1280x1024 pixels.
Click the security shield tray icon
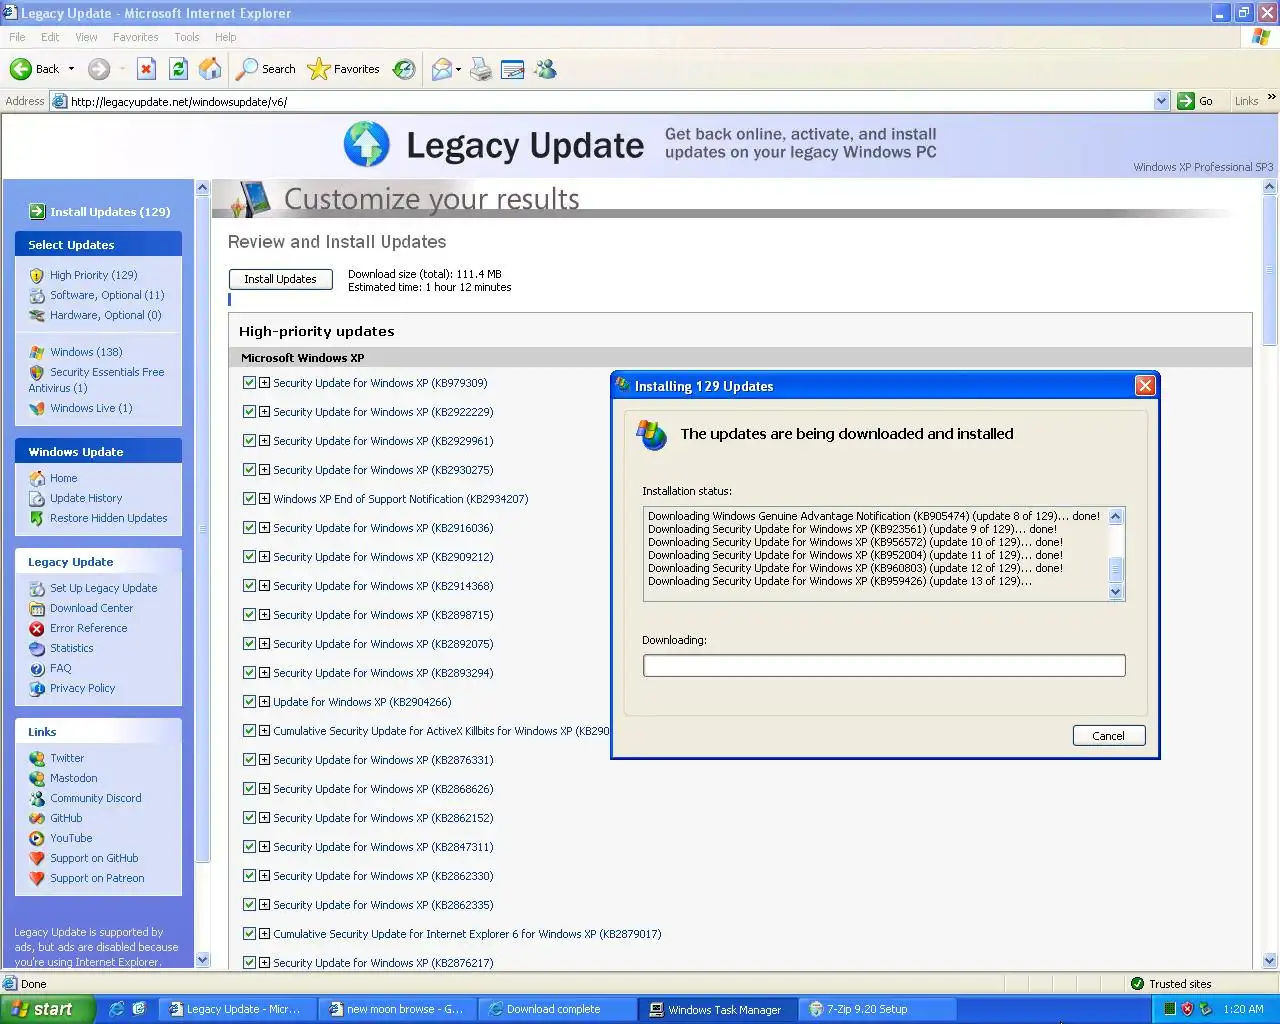pos(1187,1009)
